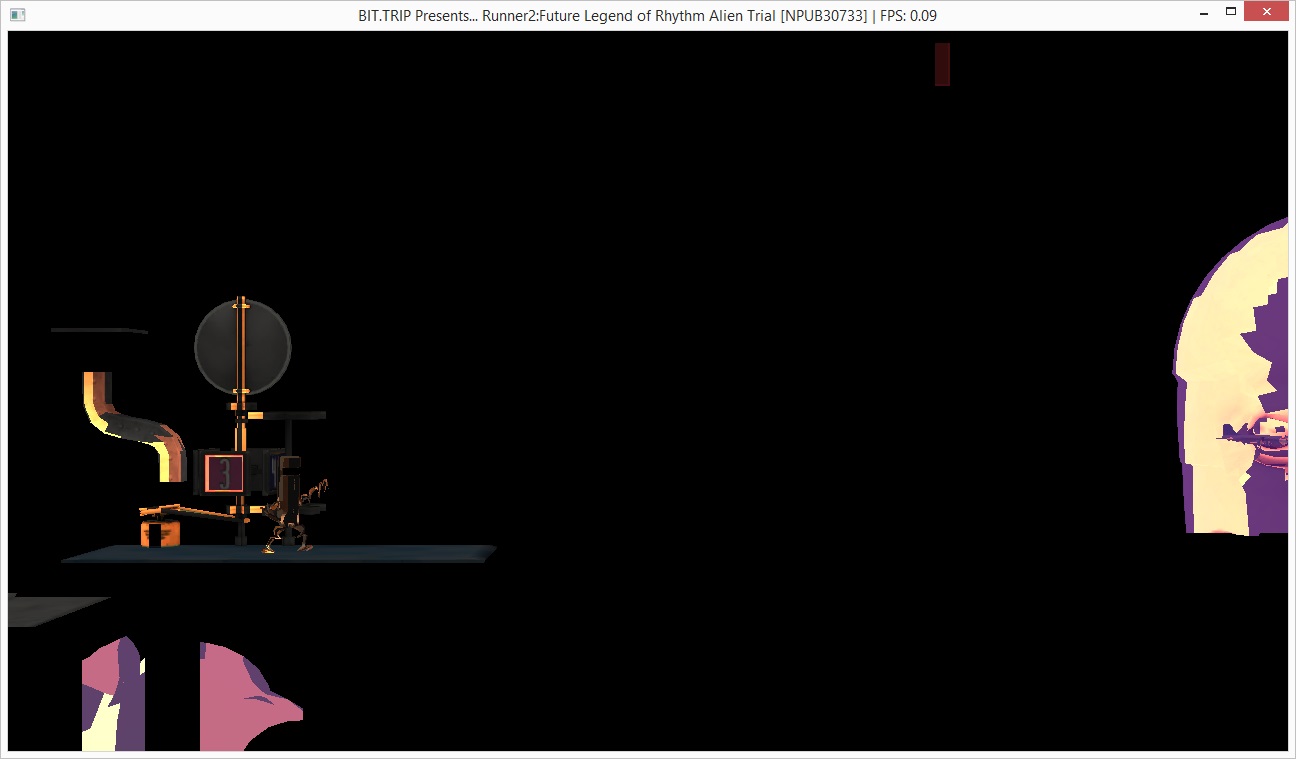The image size is (1296, 759).
Task: Click the orange bent pipe
Action: 133,425
